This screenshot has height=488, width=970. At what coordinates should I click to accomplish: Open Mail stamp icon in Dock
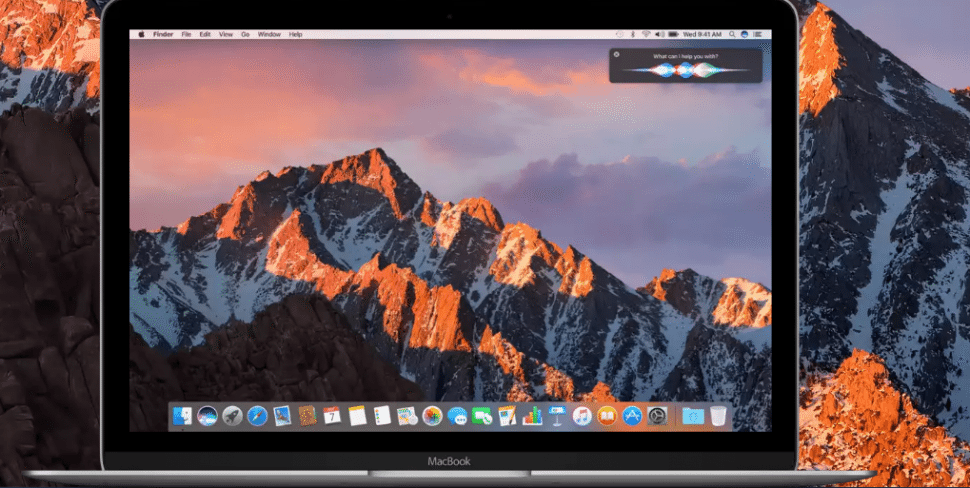[x=282, y=416]
